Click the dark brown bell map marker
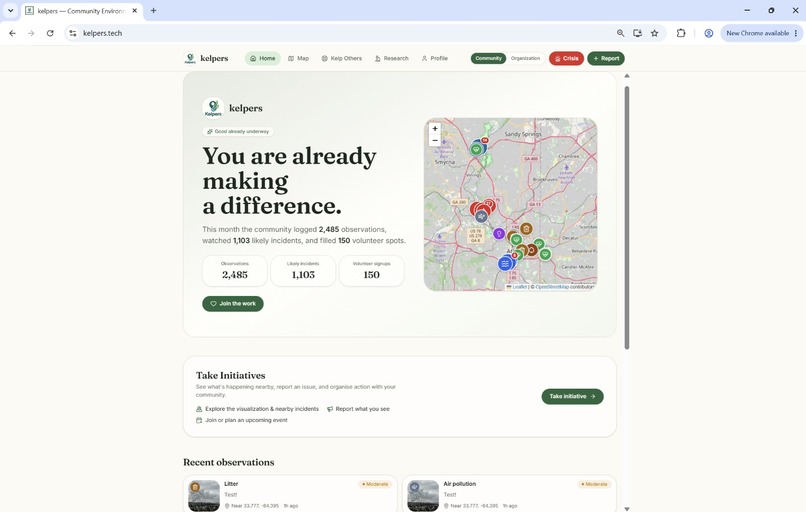Viewport: 806px width, 512px height. (532, 250)
